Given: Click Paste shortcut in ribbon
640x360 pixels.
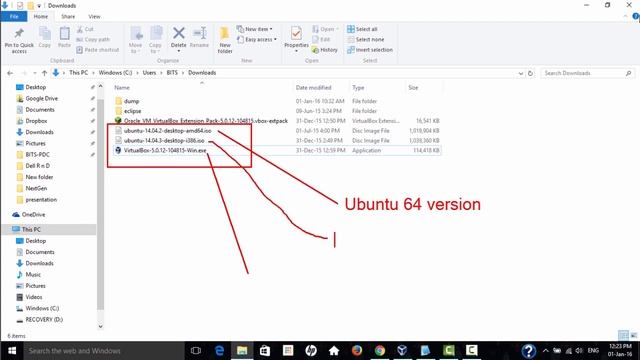Looking at the screenshot, I should [98, 50].
